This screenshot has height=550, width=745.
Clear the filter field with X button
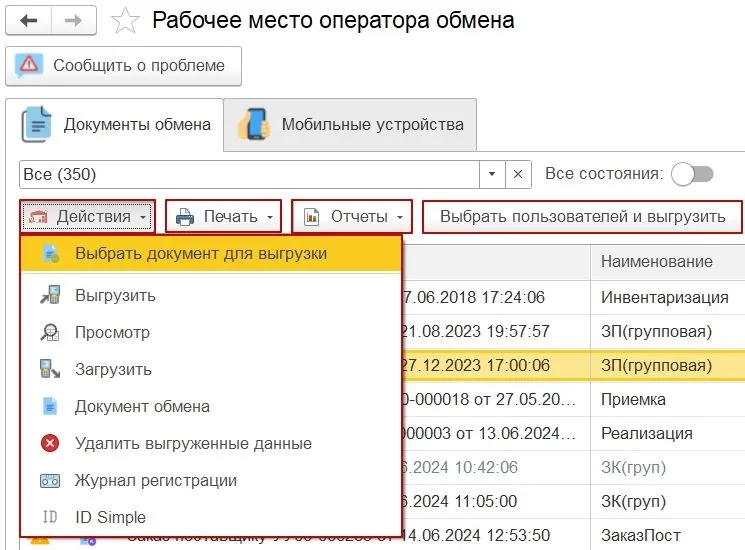518,174
